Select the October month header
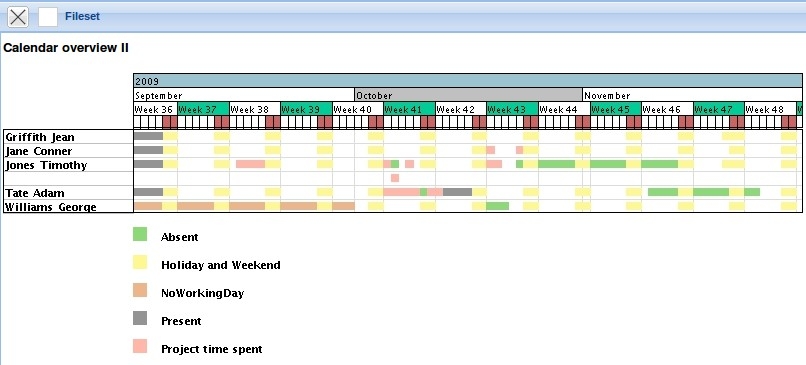This screenshot has width=806, height=365. pos(468,95)
